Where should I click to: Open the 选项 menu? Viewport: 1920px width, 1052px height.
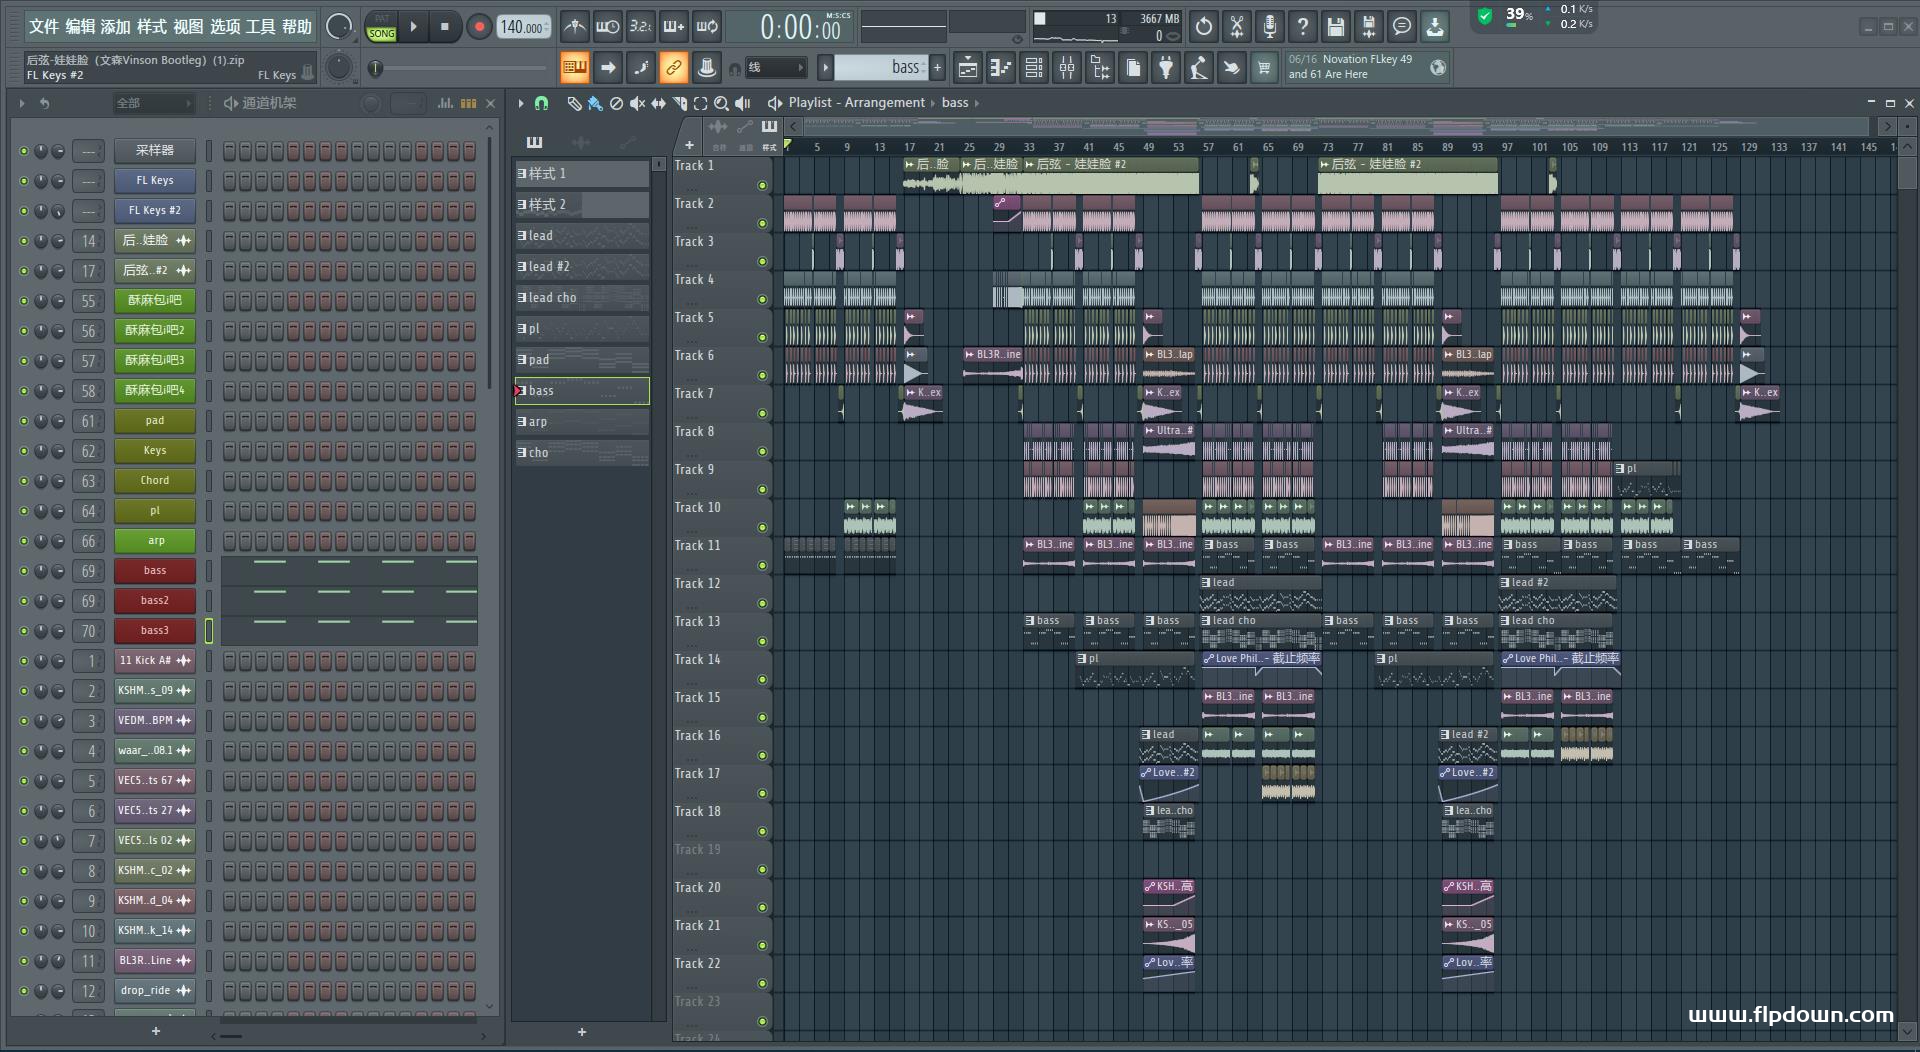point(225,27)
